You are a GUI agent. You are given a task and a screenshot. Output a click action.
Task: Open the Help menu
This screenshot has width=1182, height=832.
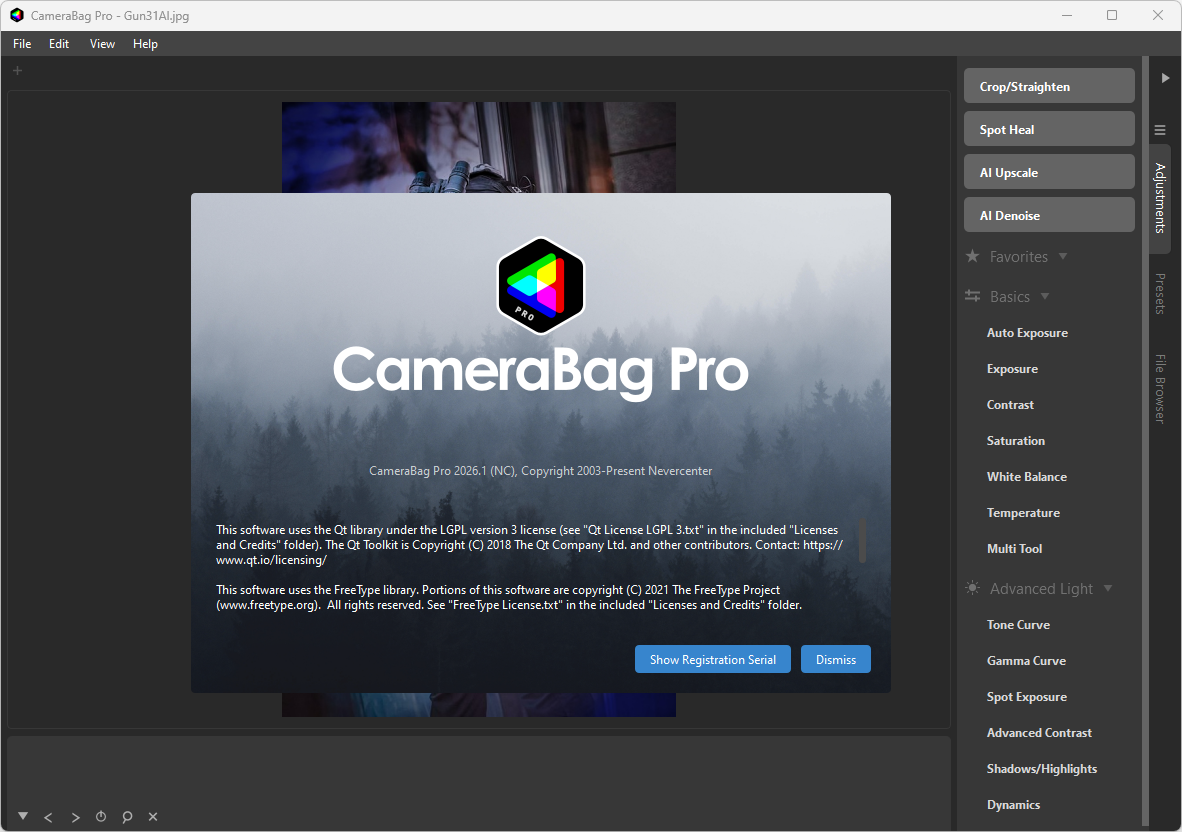coord(145,44)
